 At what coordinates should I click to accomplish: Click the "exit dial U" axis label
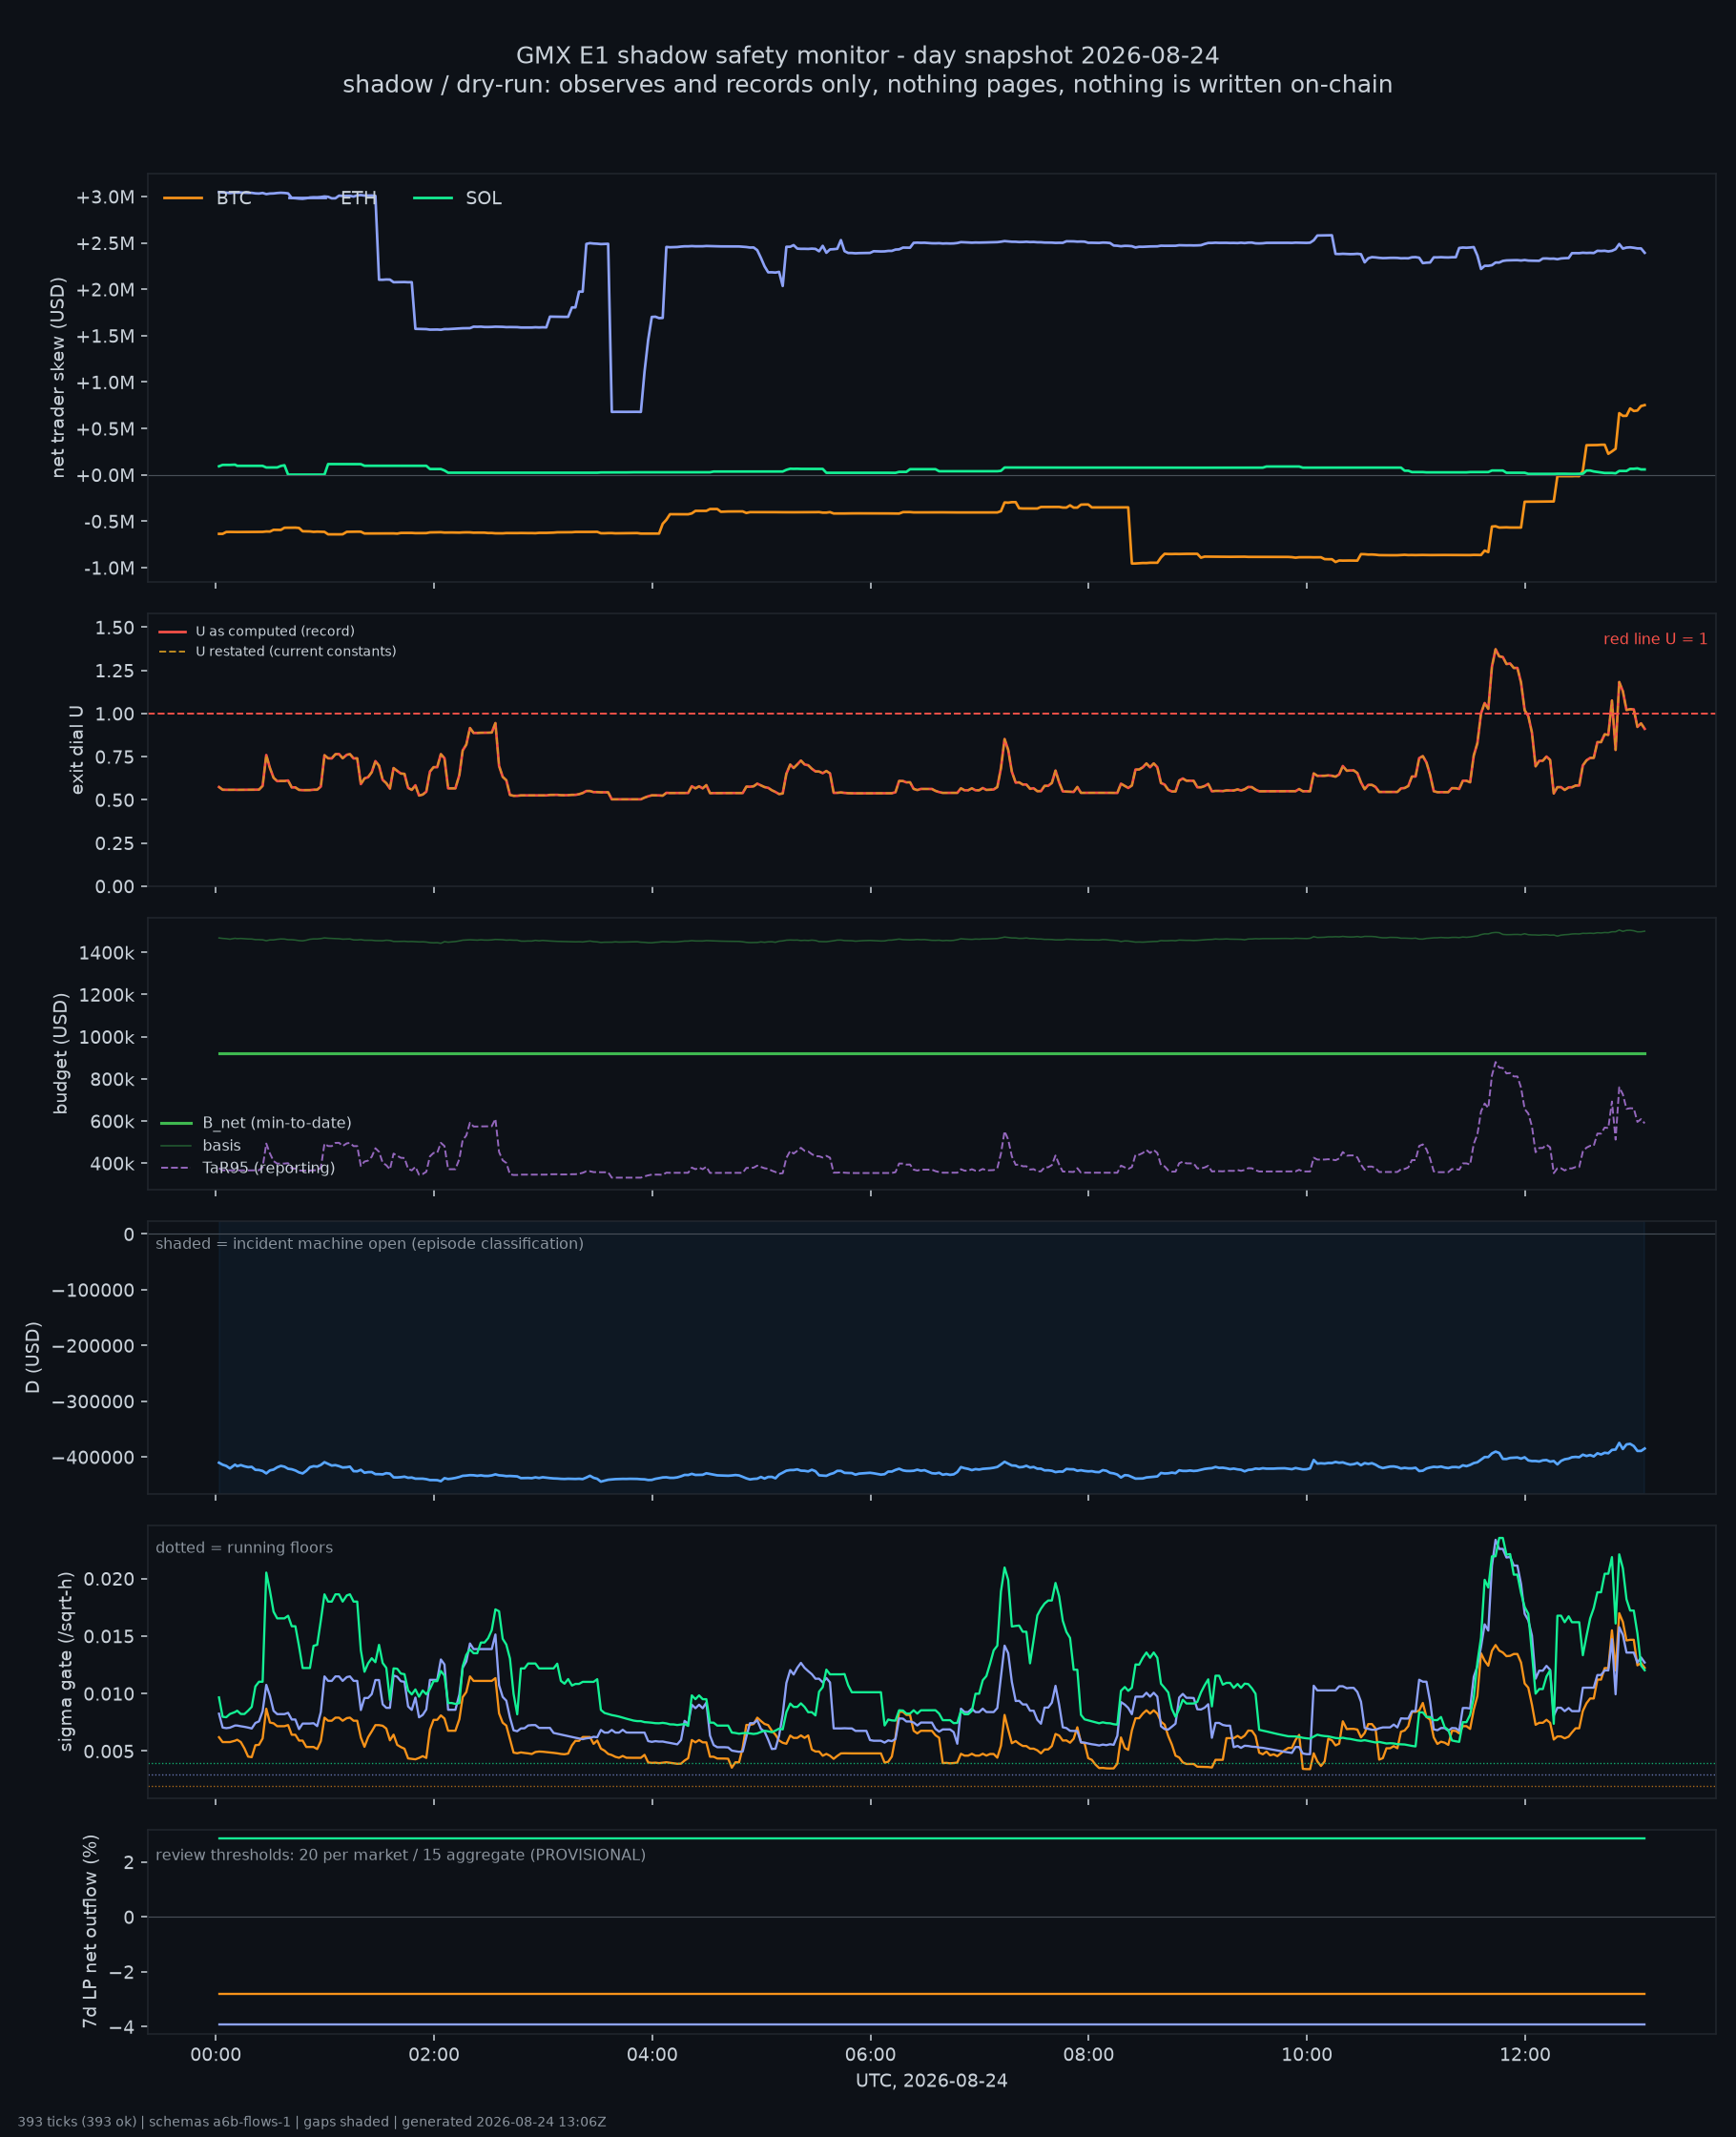click(77, 750)
